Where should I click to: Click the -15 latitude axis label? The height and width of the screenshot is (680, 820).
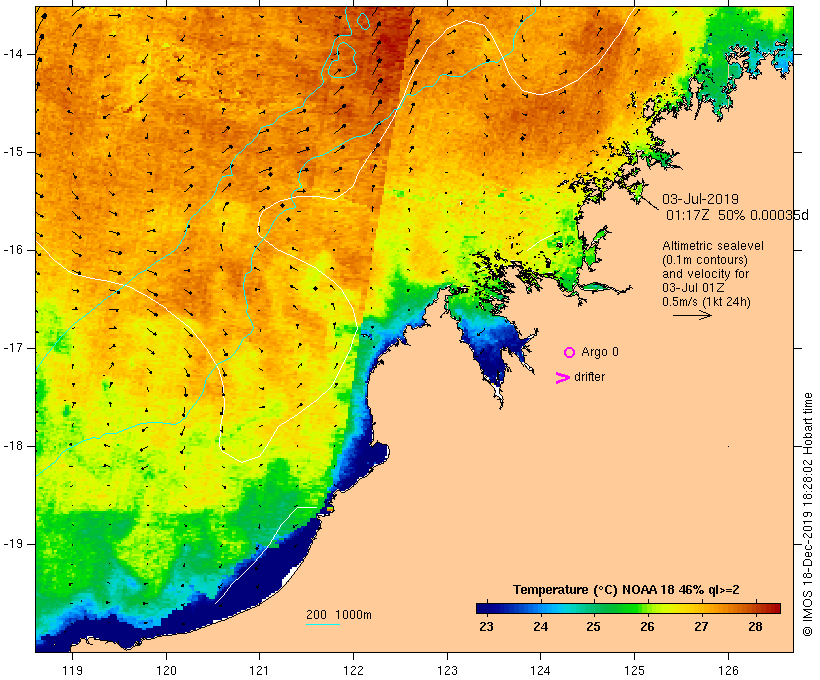[12, 152]
